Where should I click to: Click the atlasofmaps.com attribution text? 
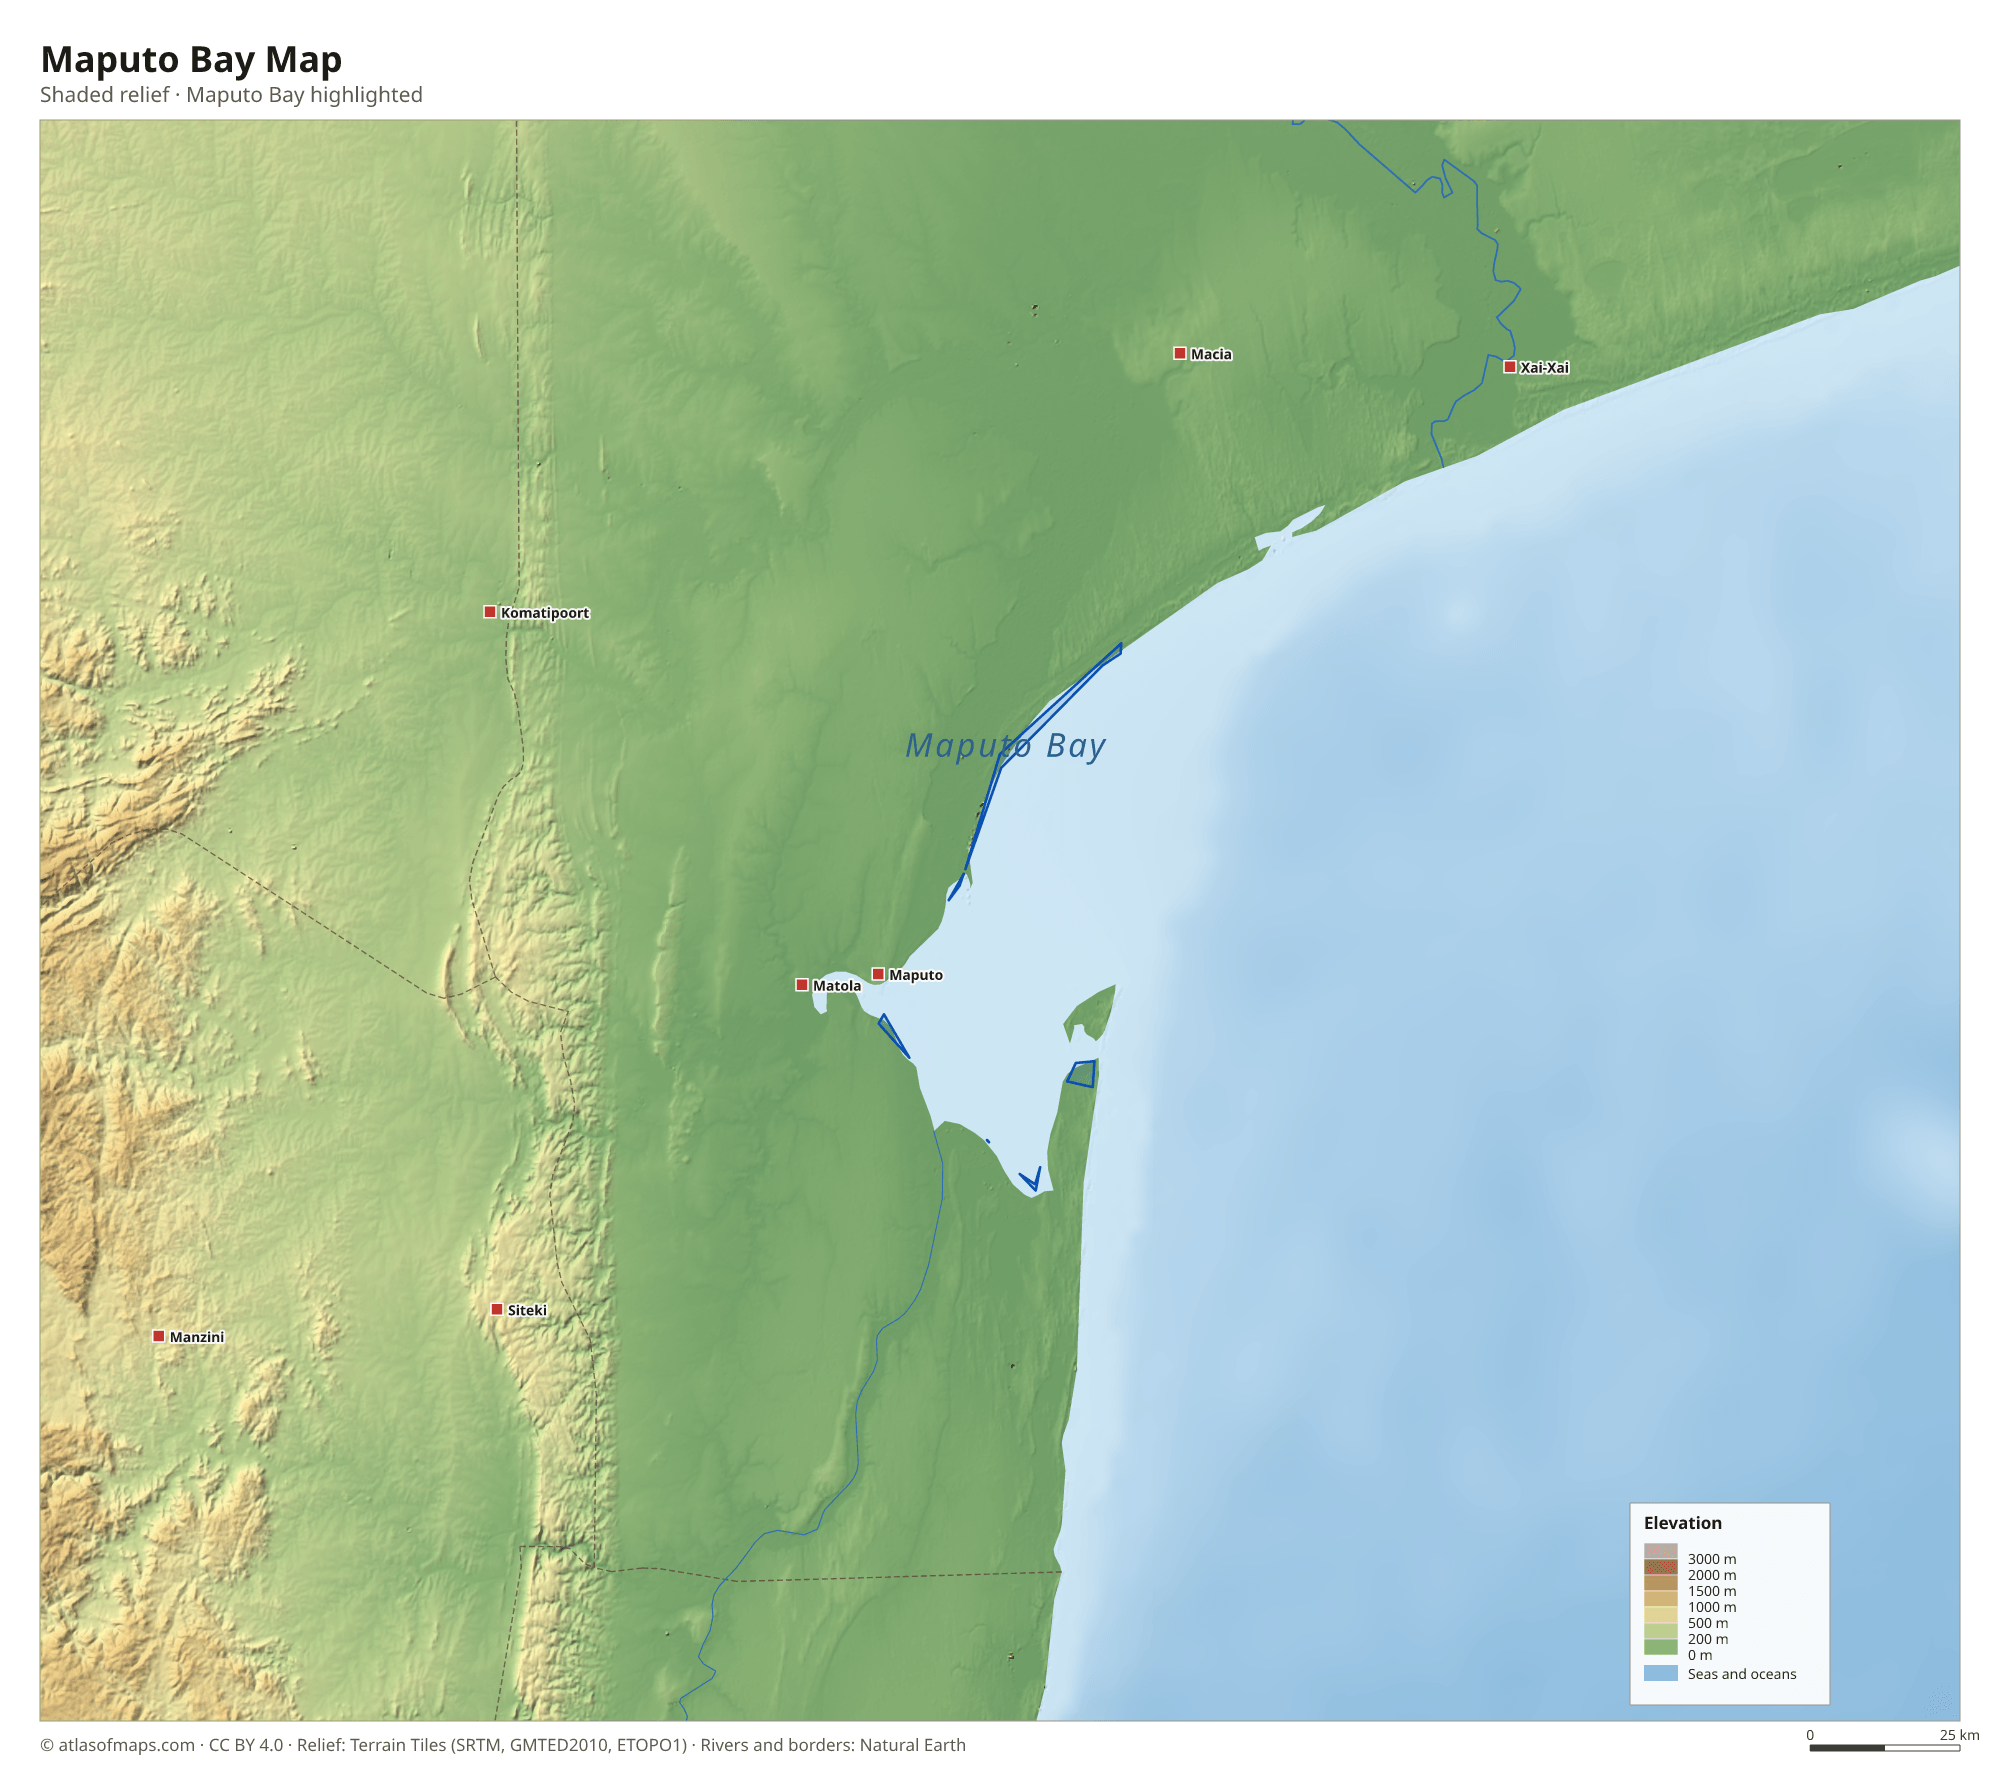(503, 1745)
